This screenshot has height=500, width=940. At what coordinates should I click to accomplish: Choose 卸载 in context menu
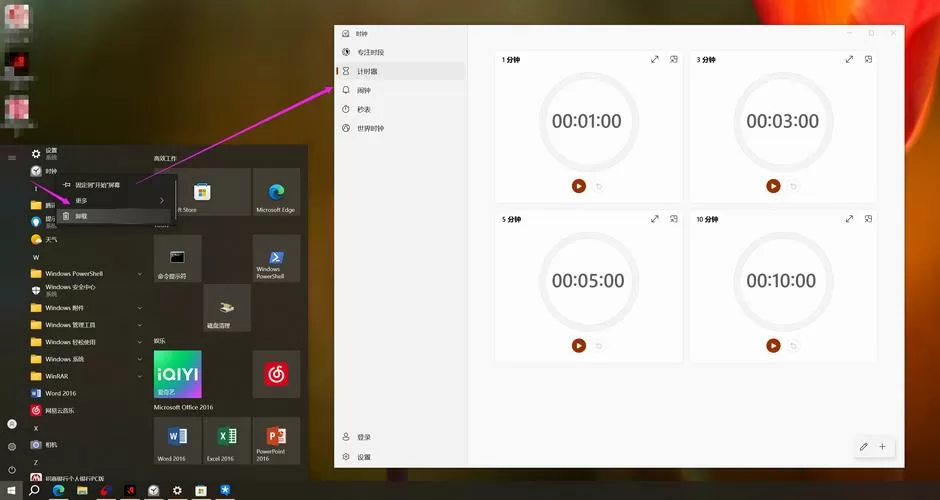point(116,216)
